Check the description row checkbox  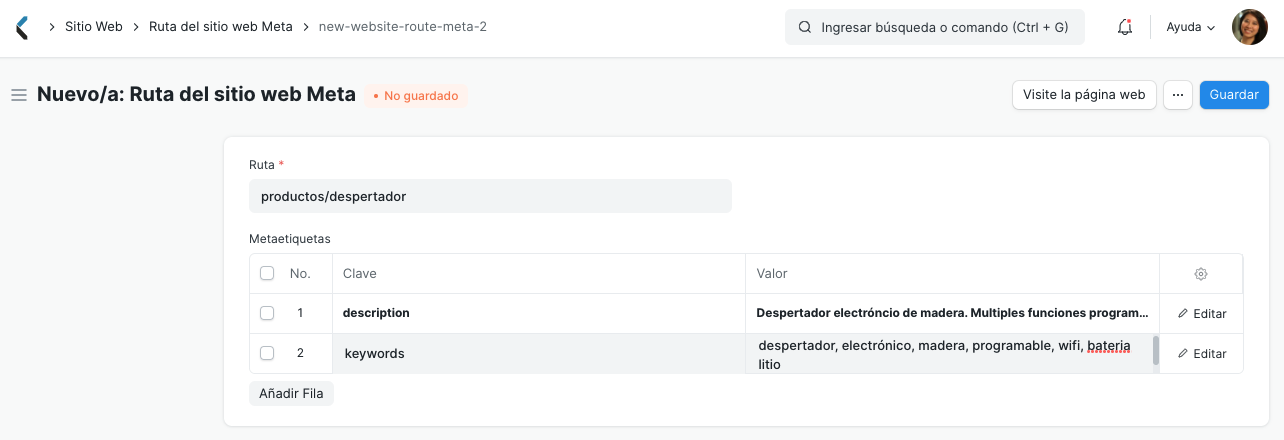click(267, 313)
